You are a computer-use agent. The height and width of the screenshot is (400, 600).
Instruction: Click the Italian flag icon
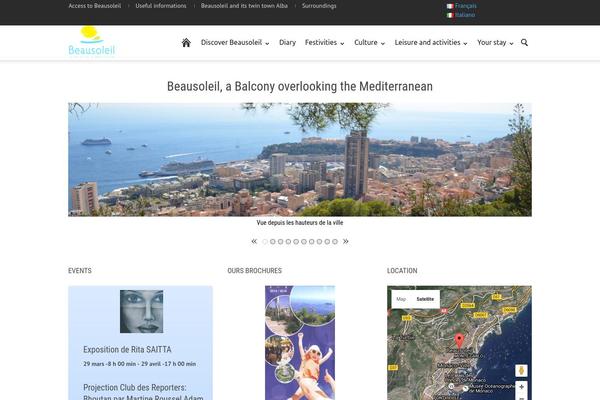tap(450, 15)
